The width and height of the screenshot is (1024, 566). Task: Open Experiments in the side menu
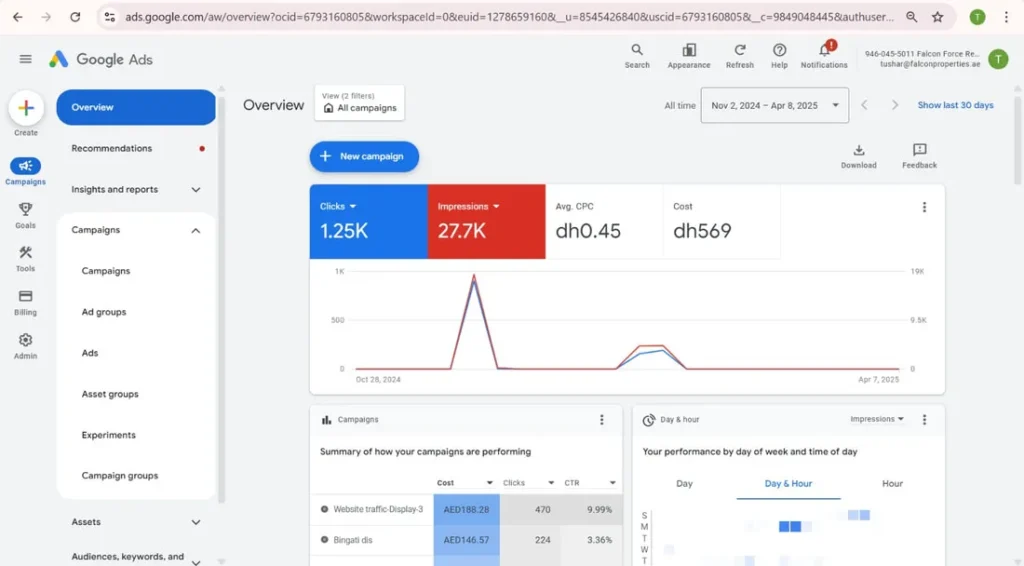coord(108,435)
